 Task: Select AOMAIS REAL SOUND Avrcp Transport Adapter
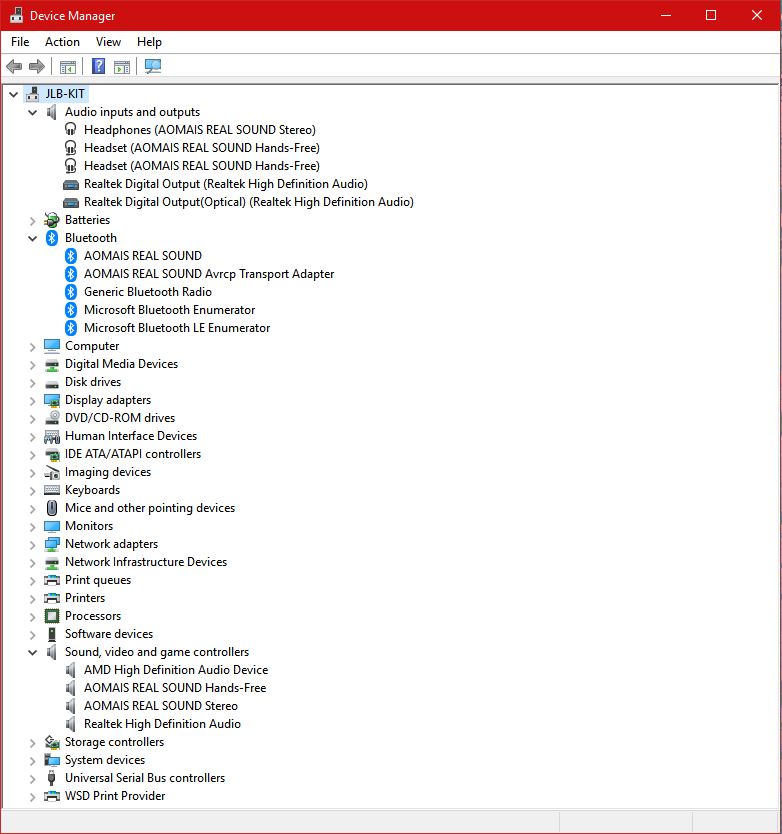[209, 274]
